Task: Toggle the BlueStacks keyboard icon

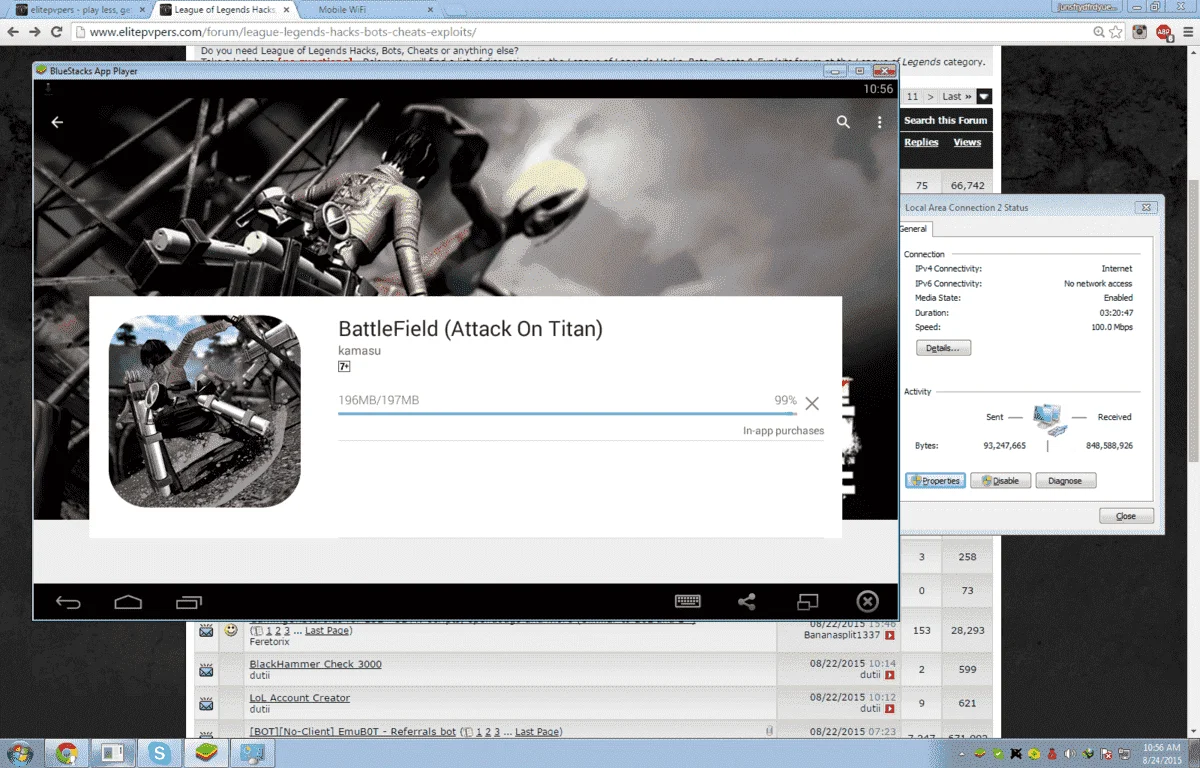Action: tap(688, 601)
